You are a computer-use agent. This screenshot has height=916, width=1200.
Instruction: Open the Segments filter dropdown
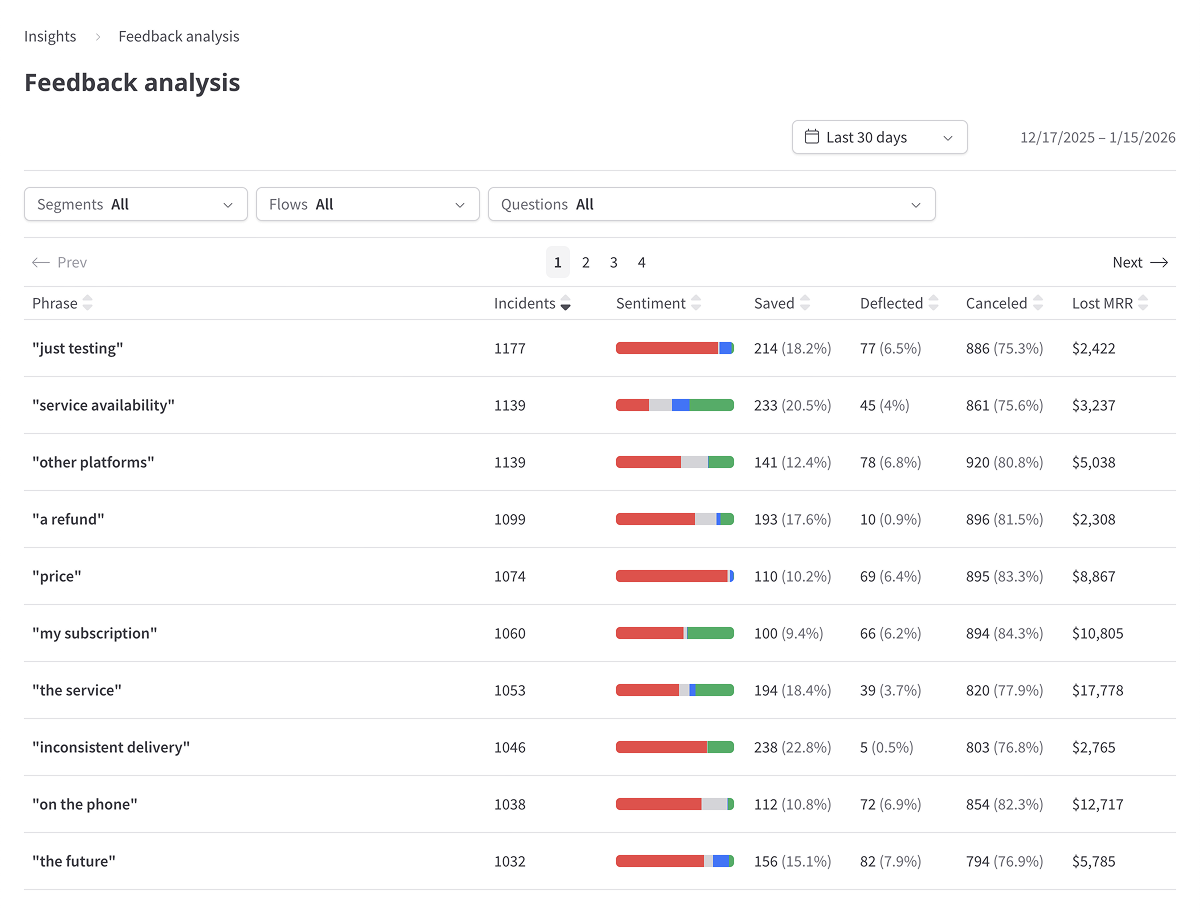(x=135, y=204)
